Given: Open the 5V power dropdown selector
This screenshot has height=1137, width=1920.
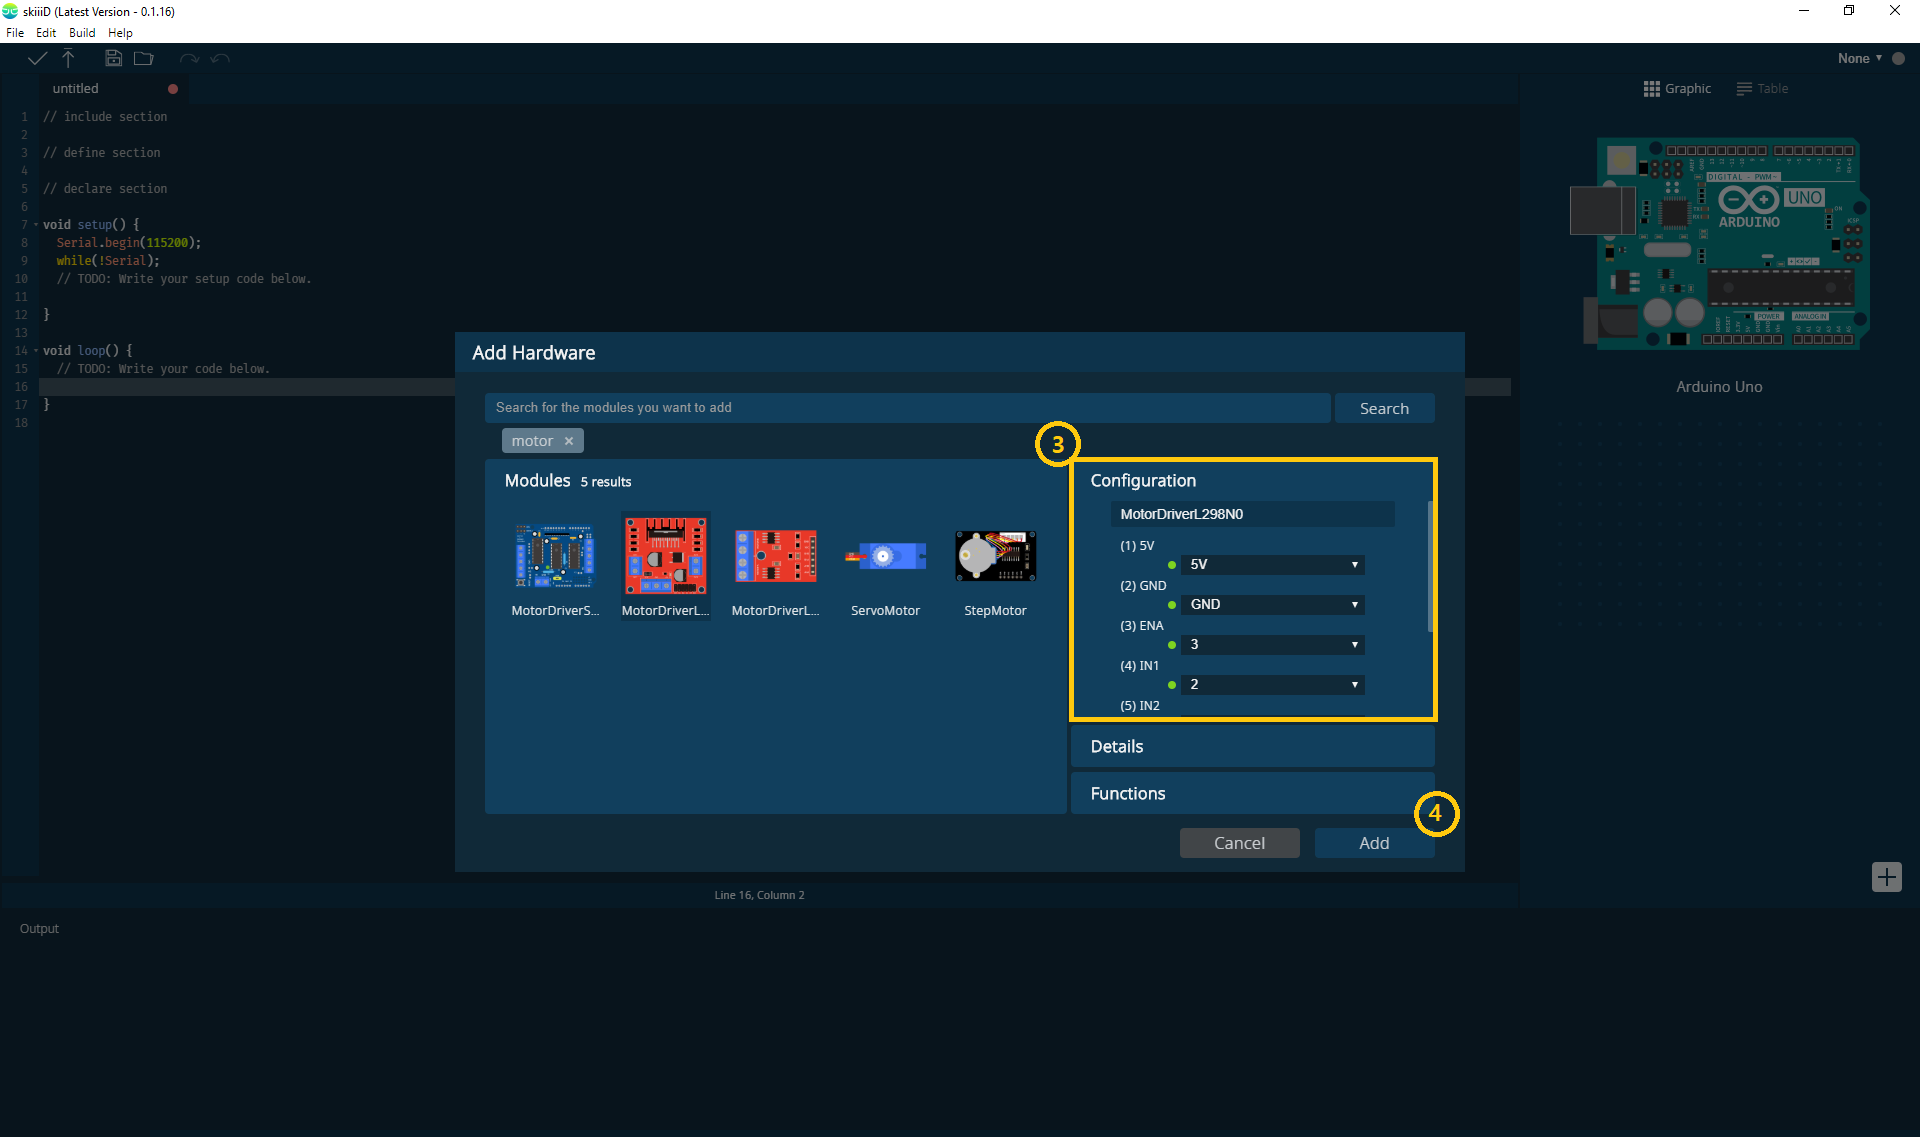Looking at the screenshot, I should tap(1272, 564).
